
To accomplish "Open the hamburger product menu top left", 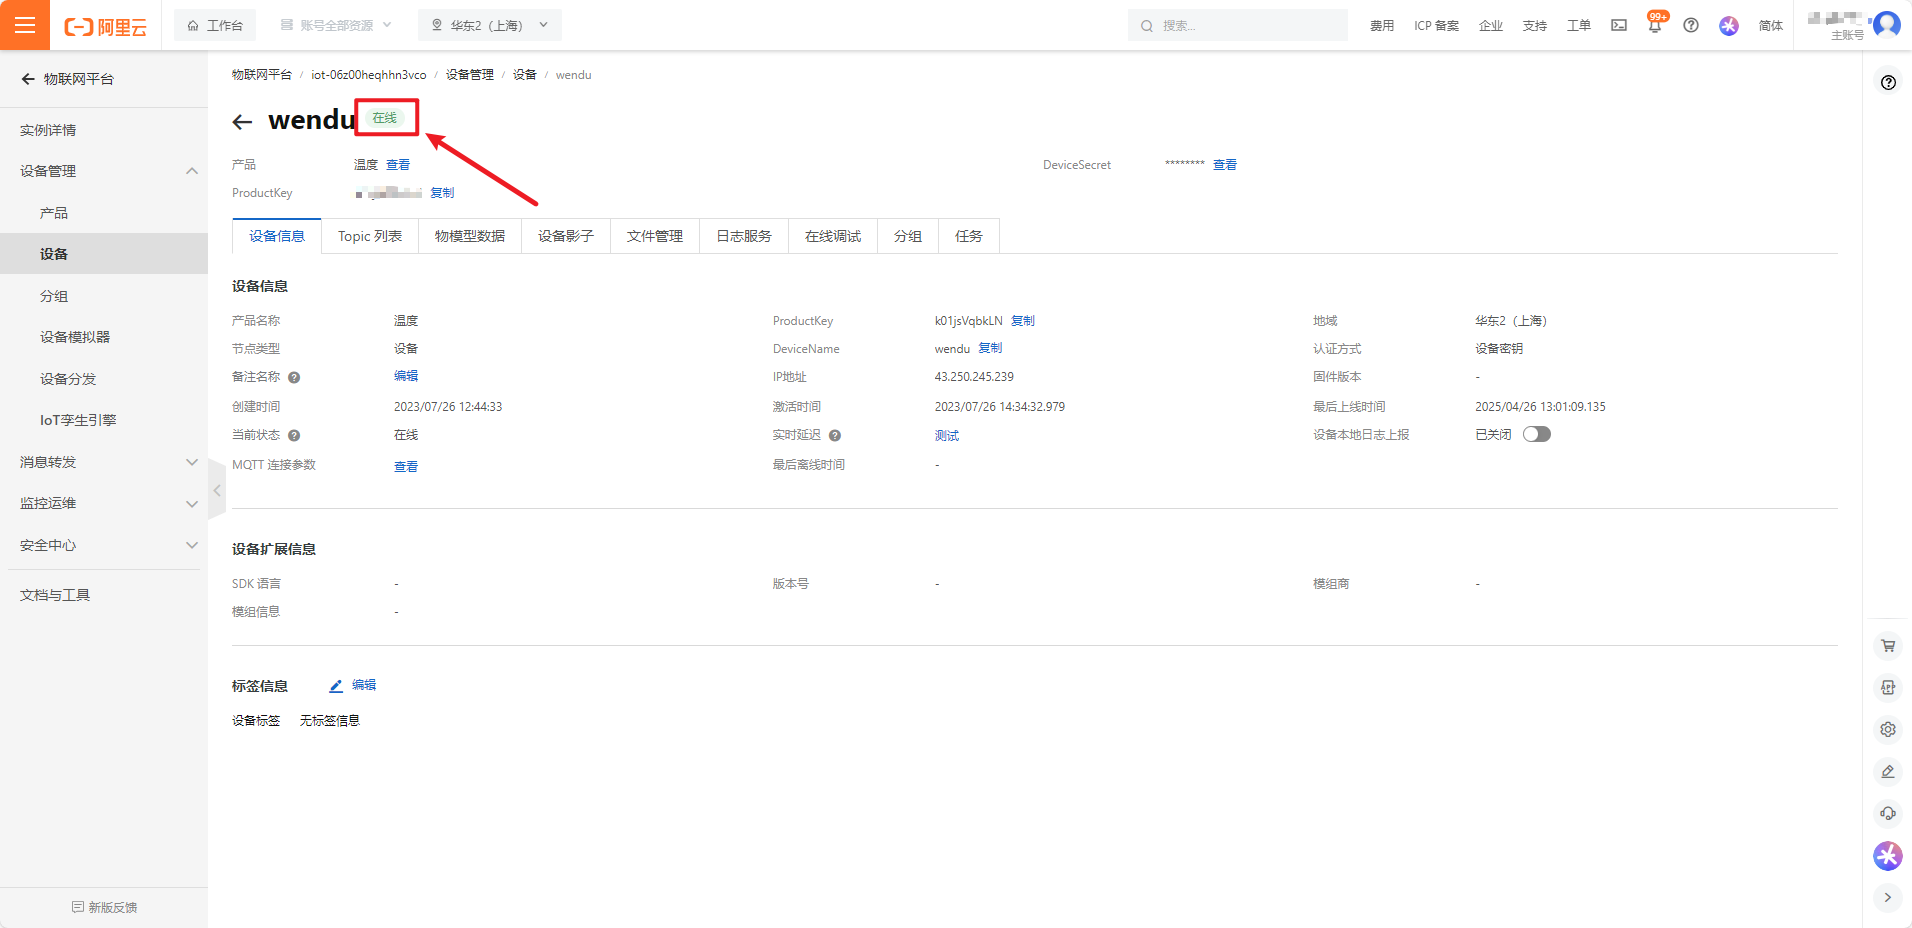I will click(x=25, y=24).
